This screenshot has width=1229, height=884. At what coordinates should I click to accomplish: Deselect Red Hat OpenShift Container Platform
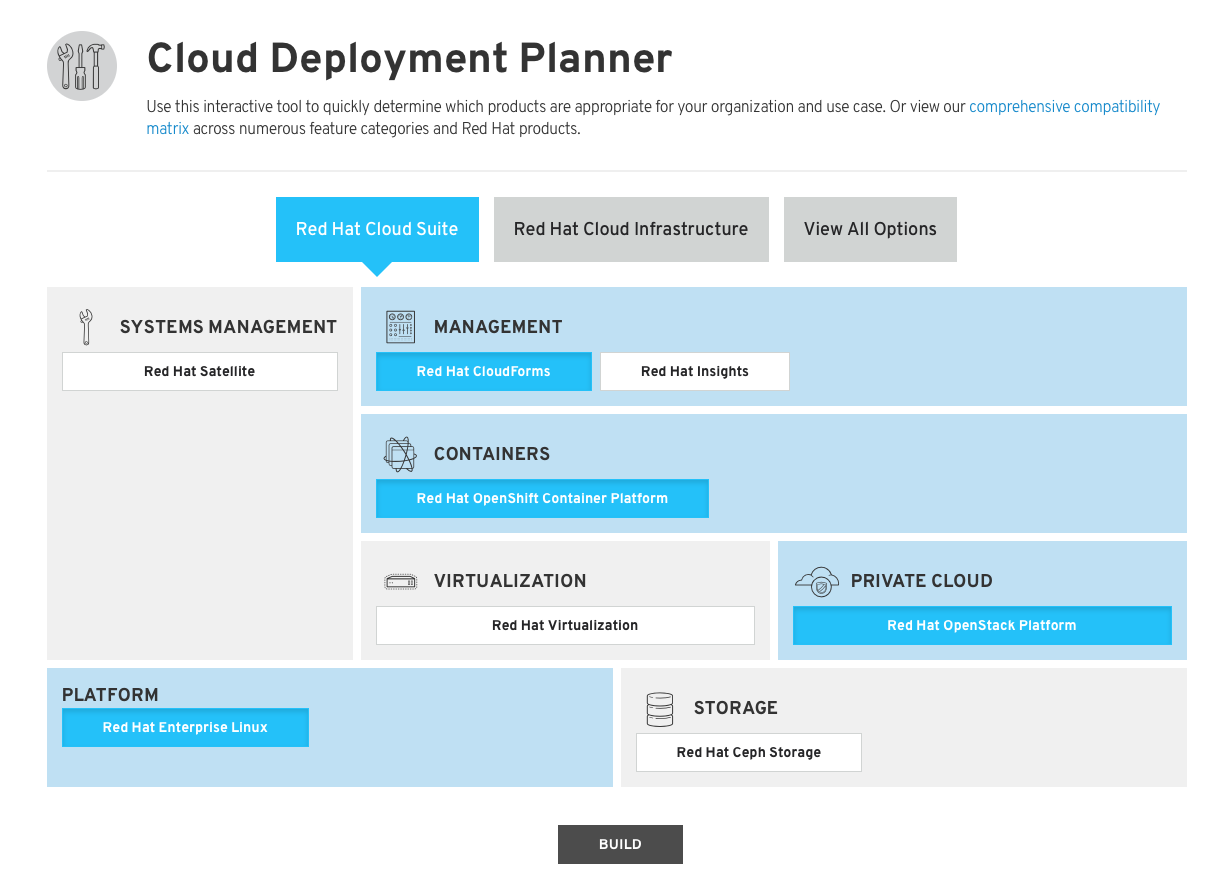click(x=542, y=498)
